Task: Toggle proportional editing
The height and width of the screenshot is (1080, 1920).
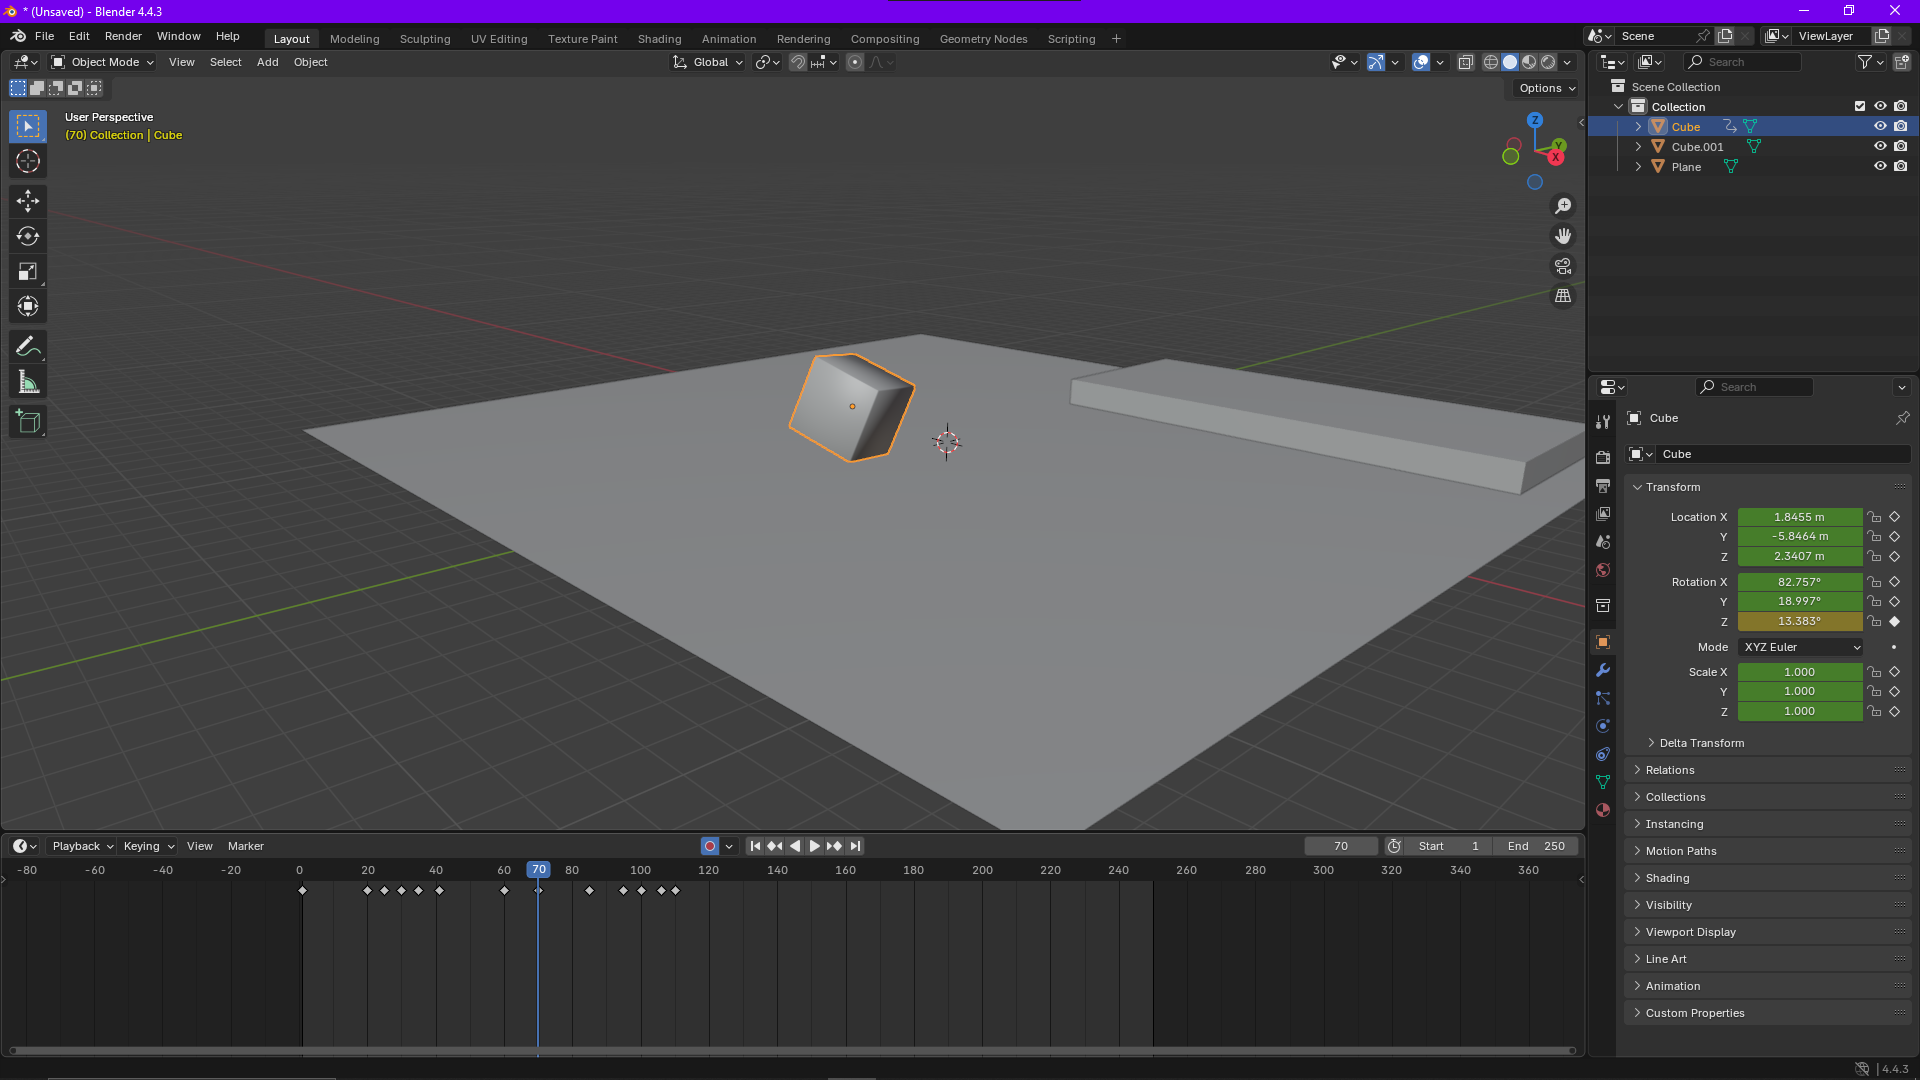Action: (855, 62)
